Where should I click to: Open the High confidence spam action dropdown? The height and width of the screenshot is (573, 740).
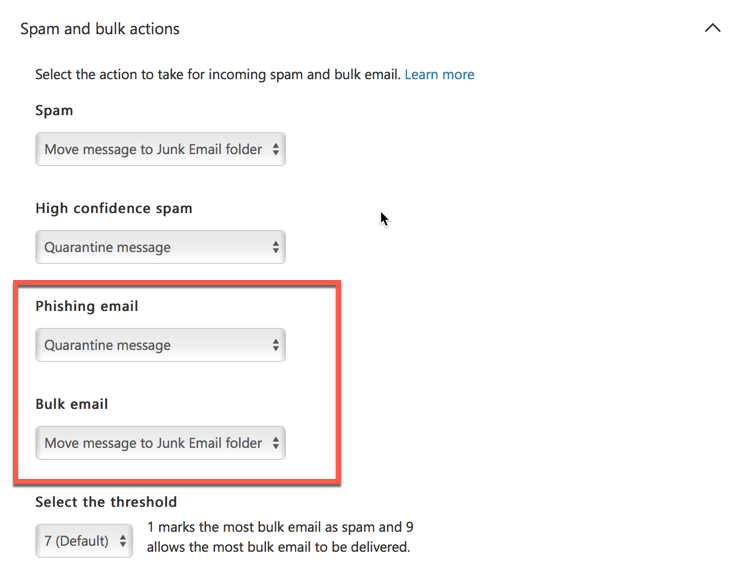pos(160,247)
